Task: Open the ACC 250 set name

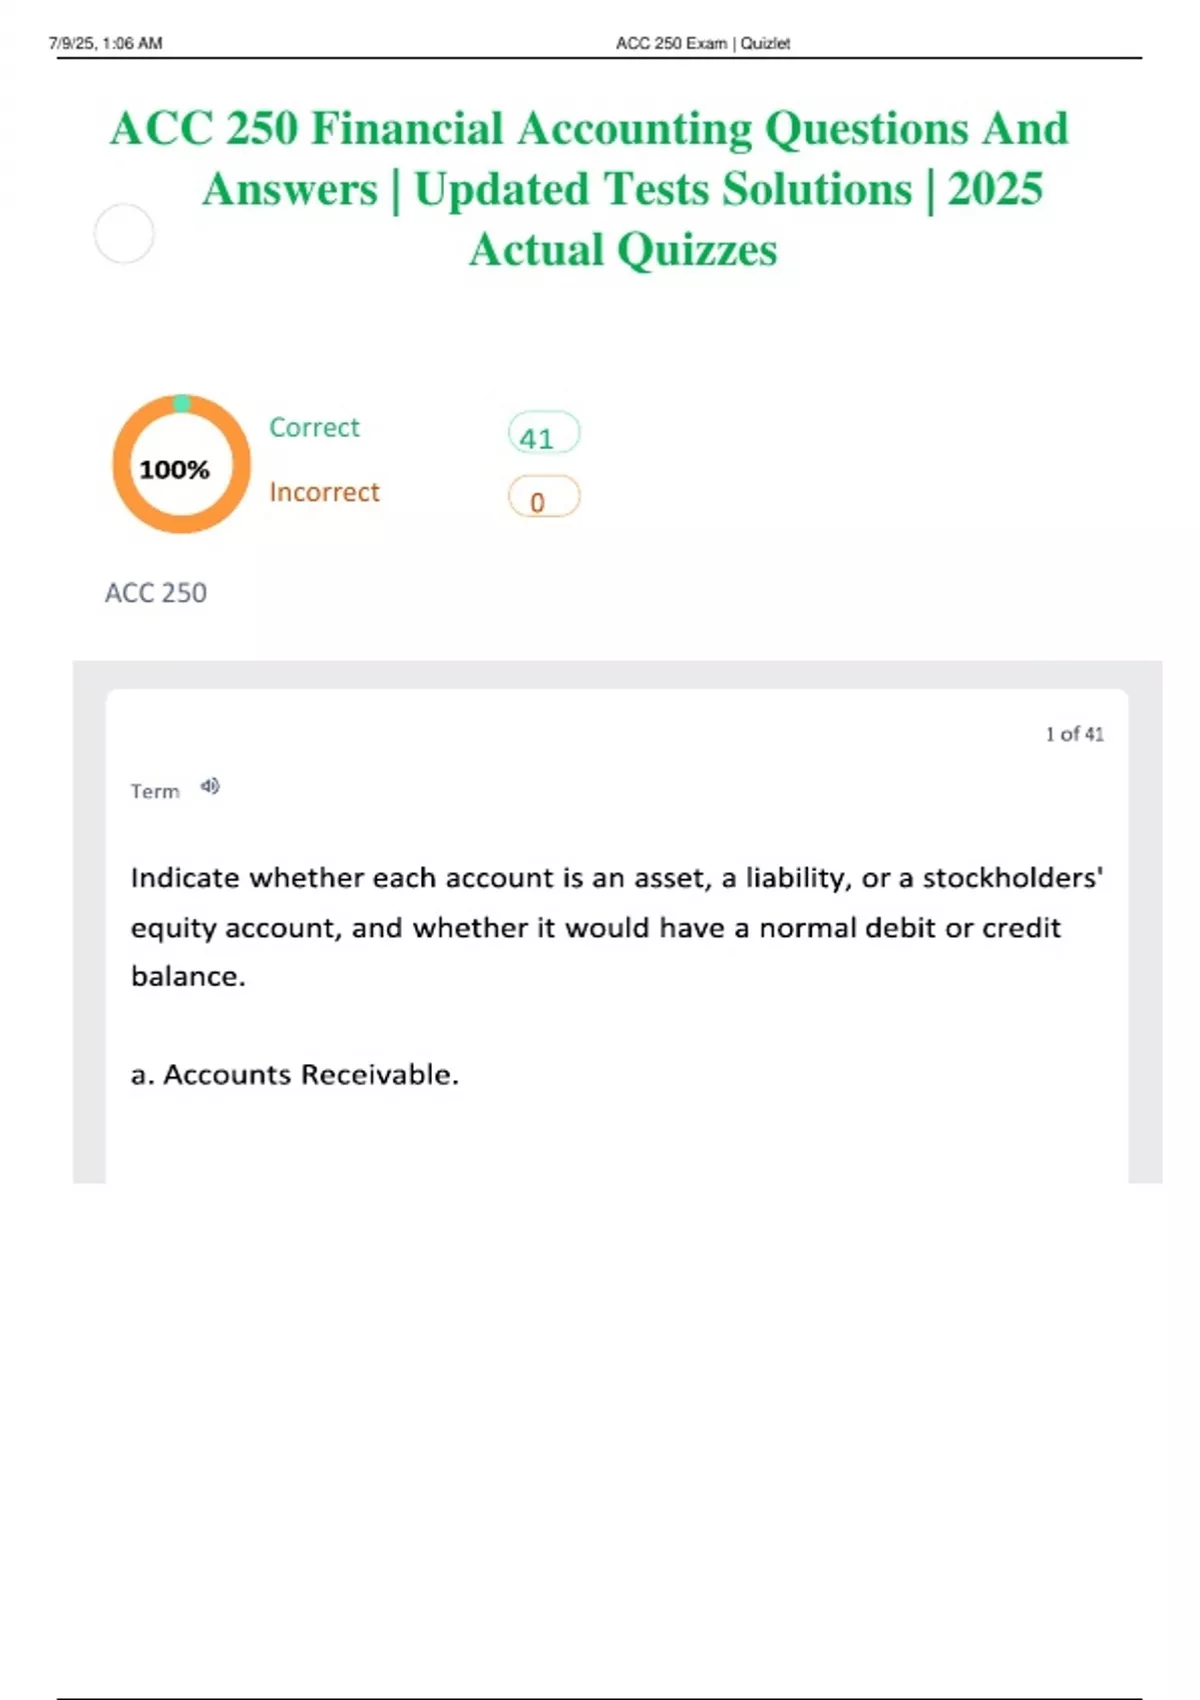Action: (156, 593)
